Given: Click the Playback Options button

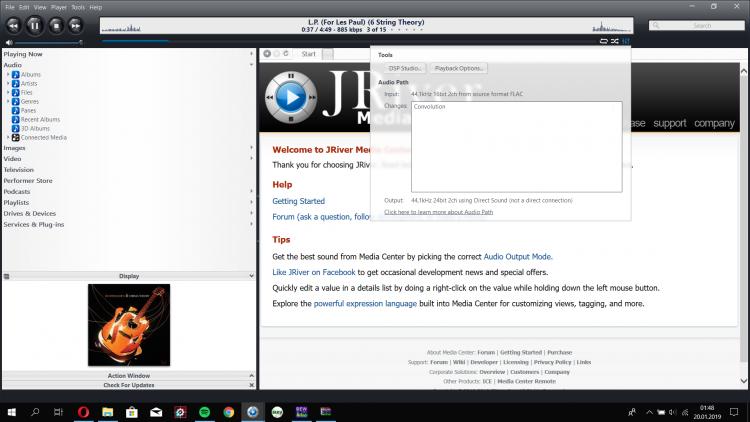Looking at the screenshot, I should 460,68.
